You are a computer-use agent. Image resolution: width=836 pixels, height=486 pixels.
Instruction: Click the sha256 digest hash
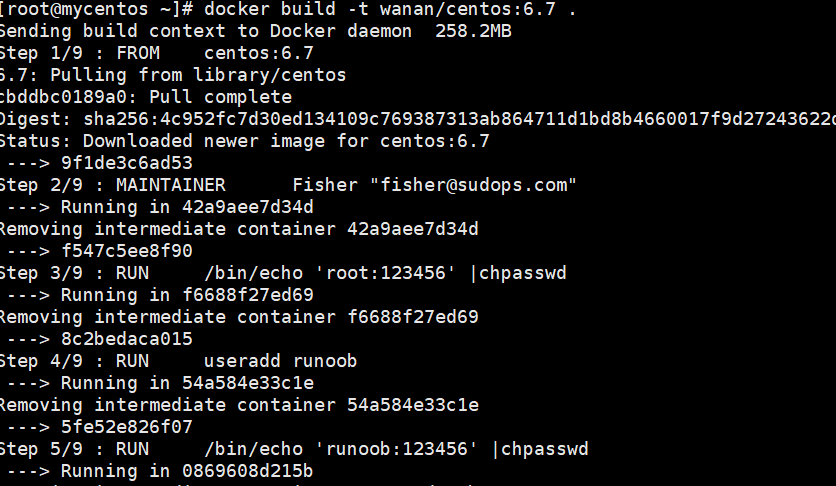click(x=460, y=119)
